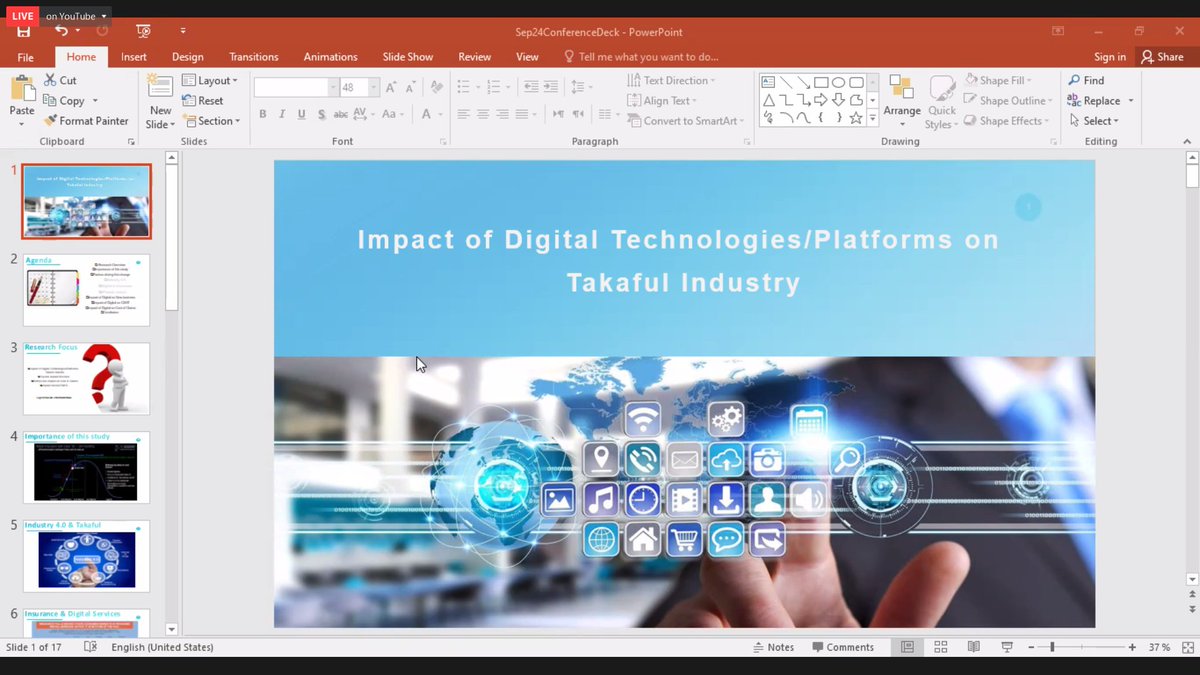The image size is (1200, 675).
Task: Cut the selection with the scissors icon
Action: pos(60,80)
